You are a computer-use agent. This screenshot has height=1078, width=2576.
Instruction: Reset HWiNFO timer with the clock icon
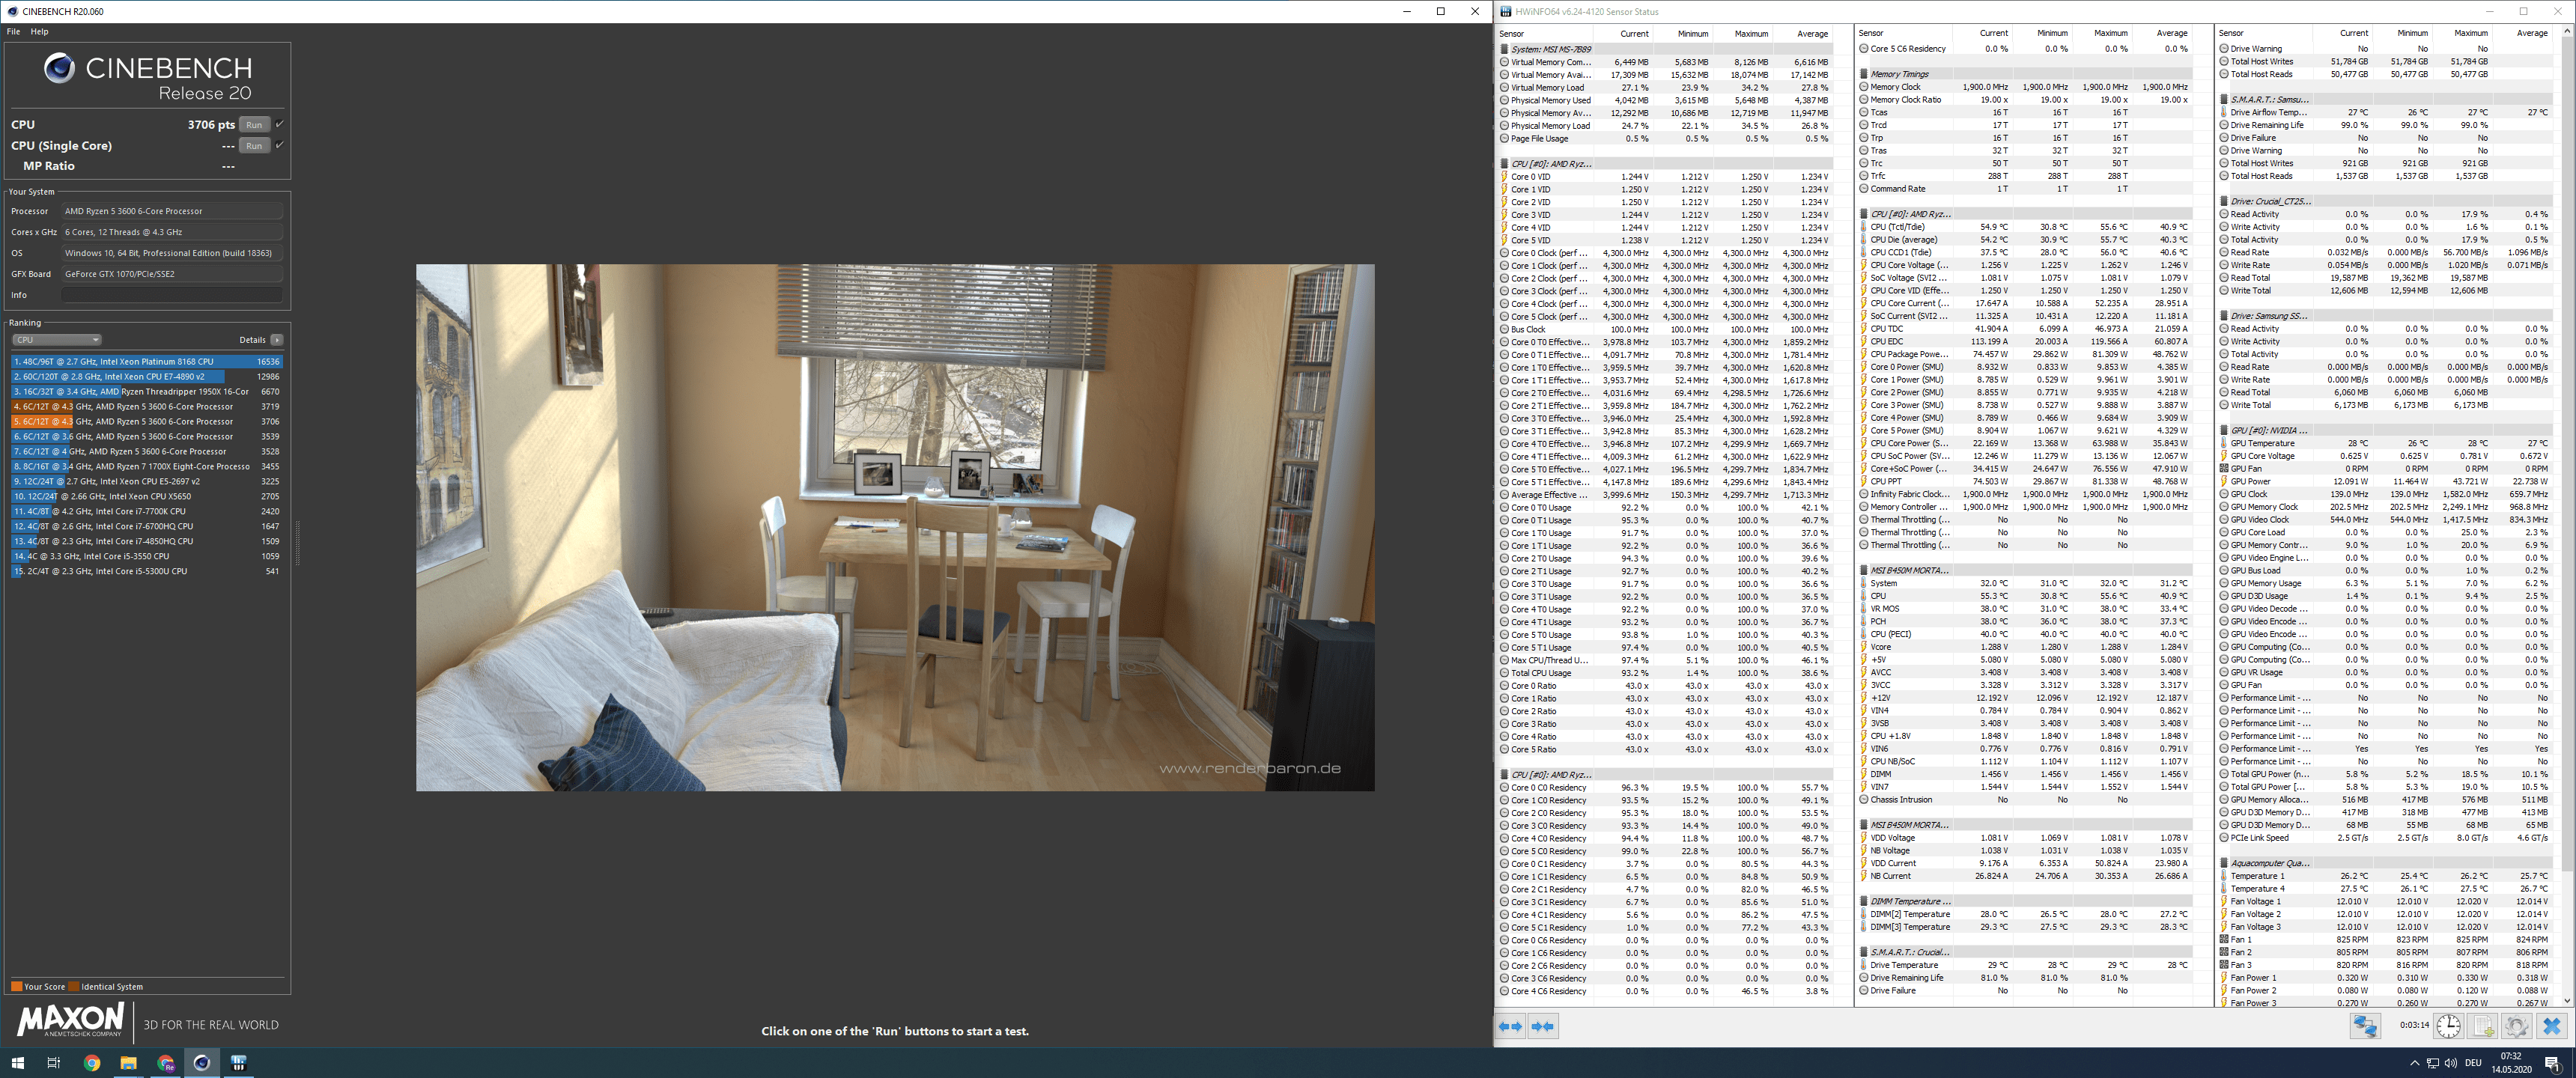2448,1027
